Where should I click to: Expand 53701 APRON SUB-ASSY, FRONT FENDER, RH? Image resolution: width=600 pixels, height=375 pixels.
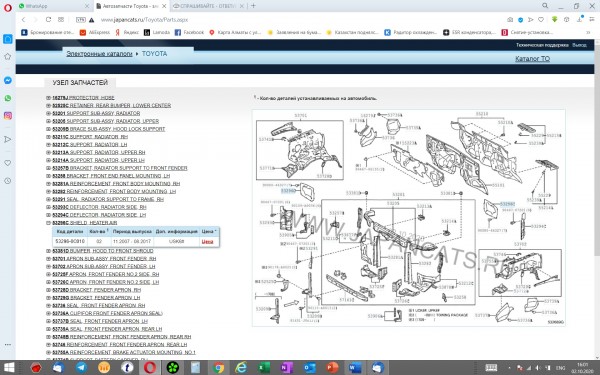pyautogui.click(x=49, y=259)
